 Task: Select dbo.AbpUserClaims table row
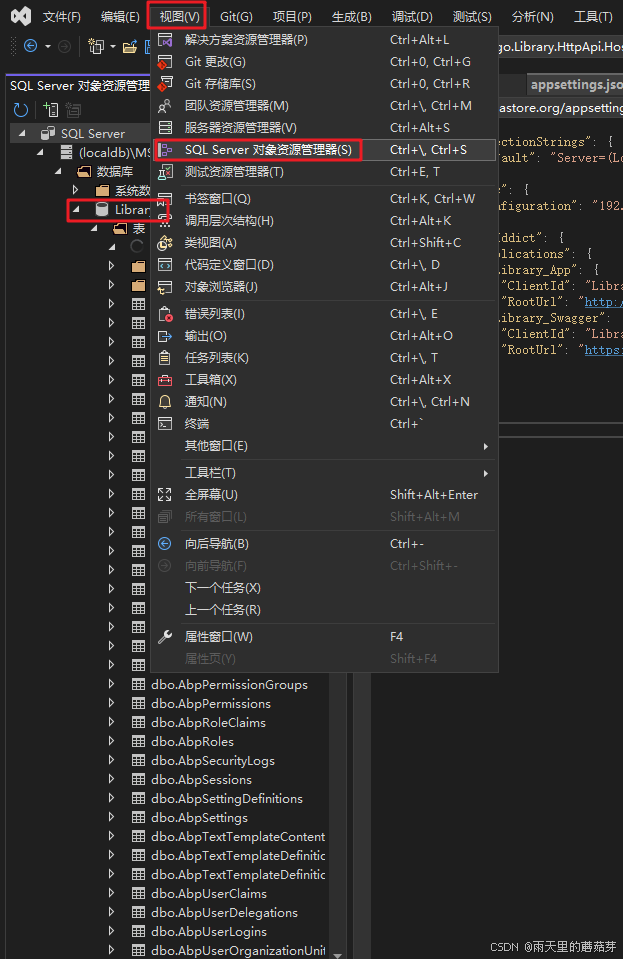coord(208,894)
